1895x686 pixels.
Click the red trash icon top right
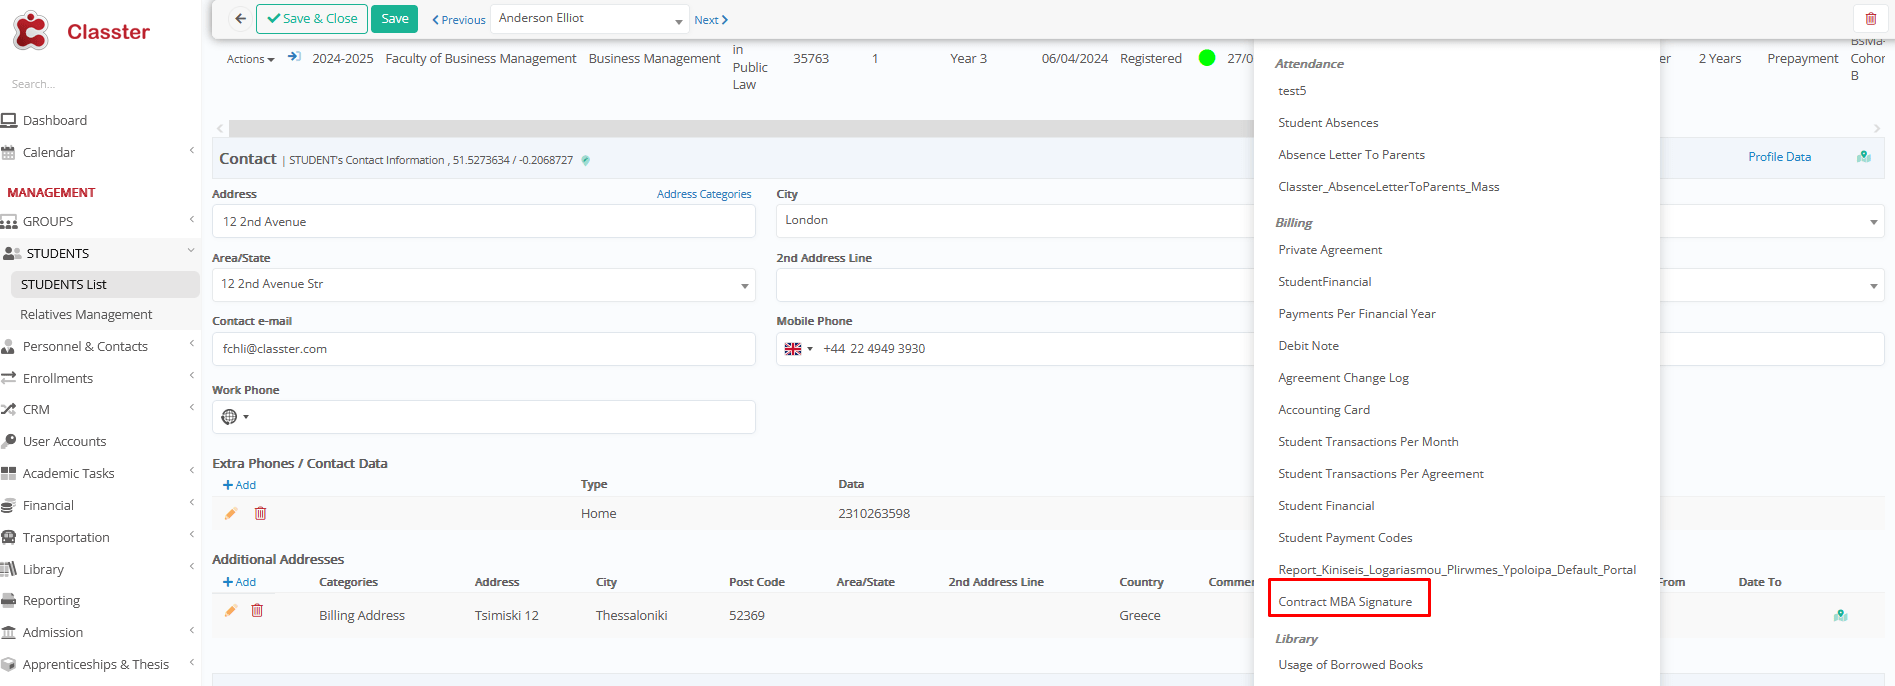(x=1870, y=19)
